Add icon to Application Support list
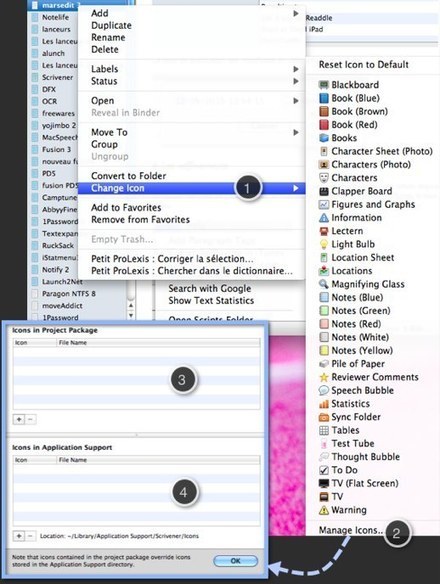The image size is (440, 584). tap(19, 536)
